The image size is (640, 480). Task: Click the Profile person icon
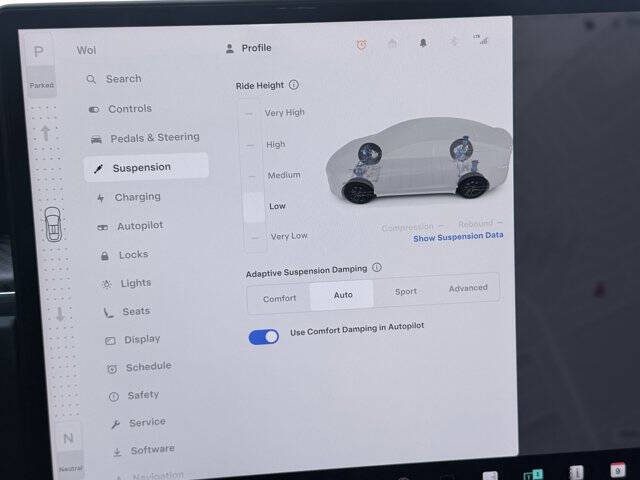click(x=230, y=49)
